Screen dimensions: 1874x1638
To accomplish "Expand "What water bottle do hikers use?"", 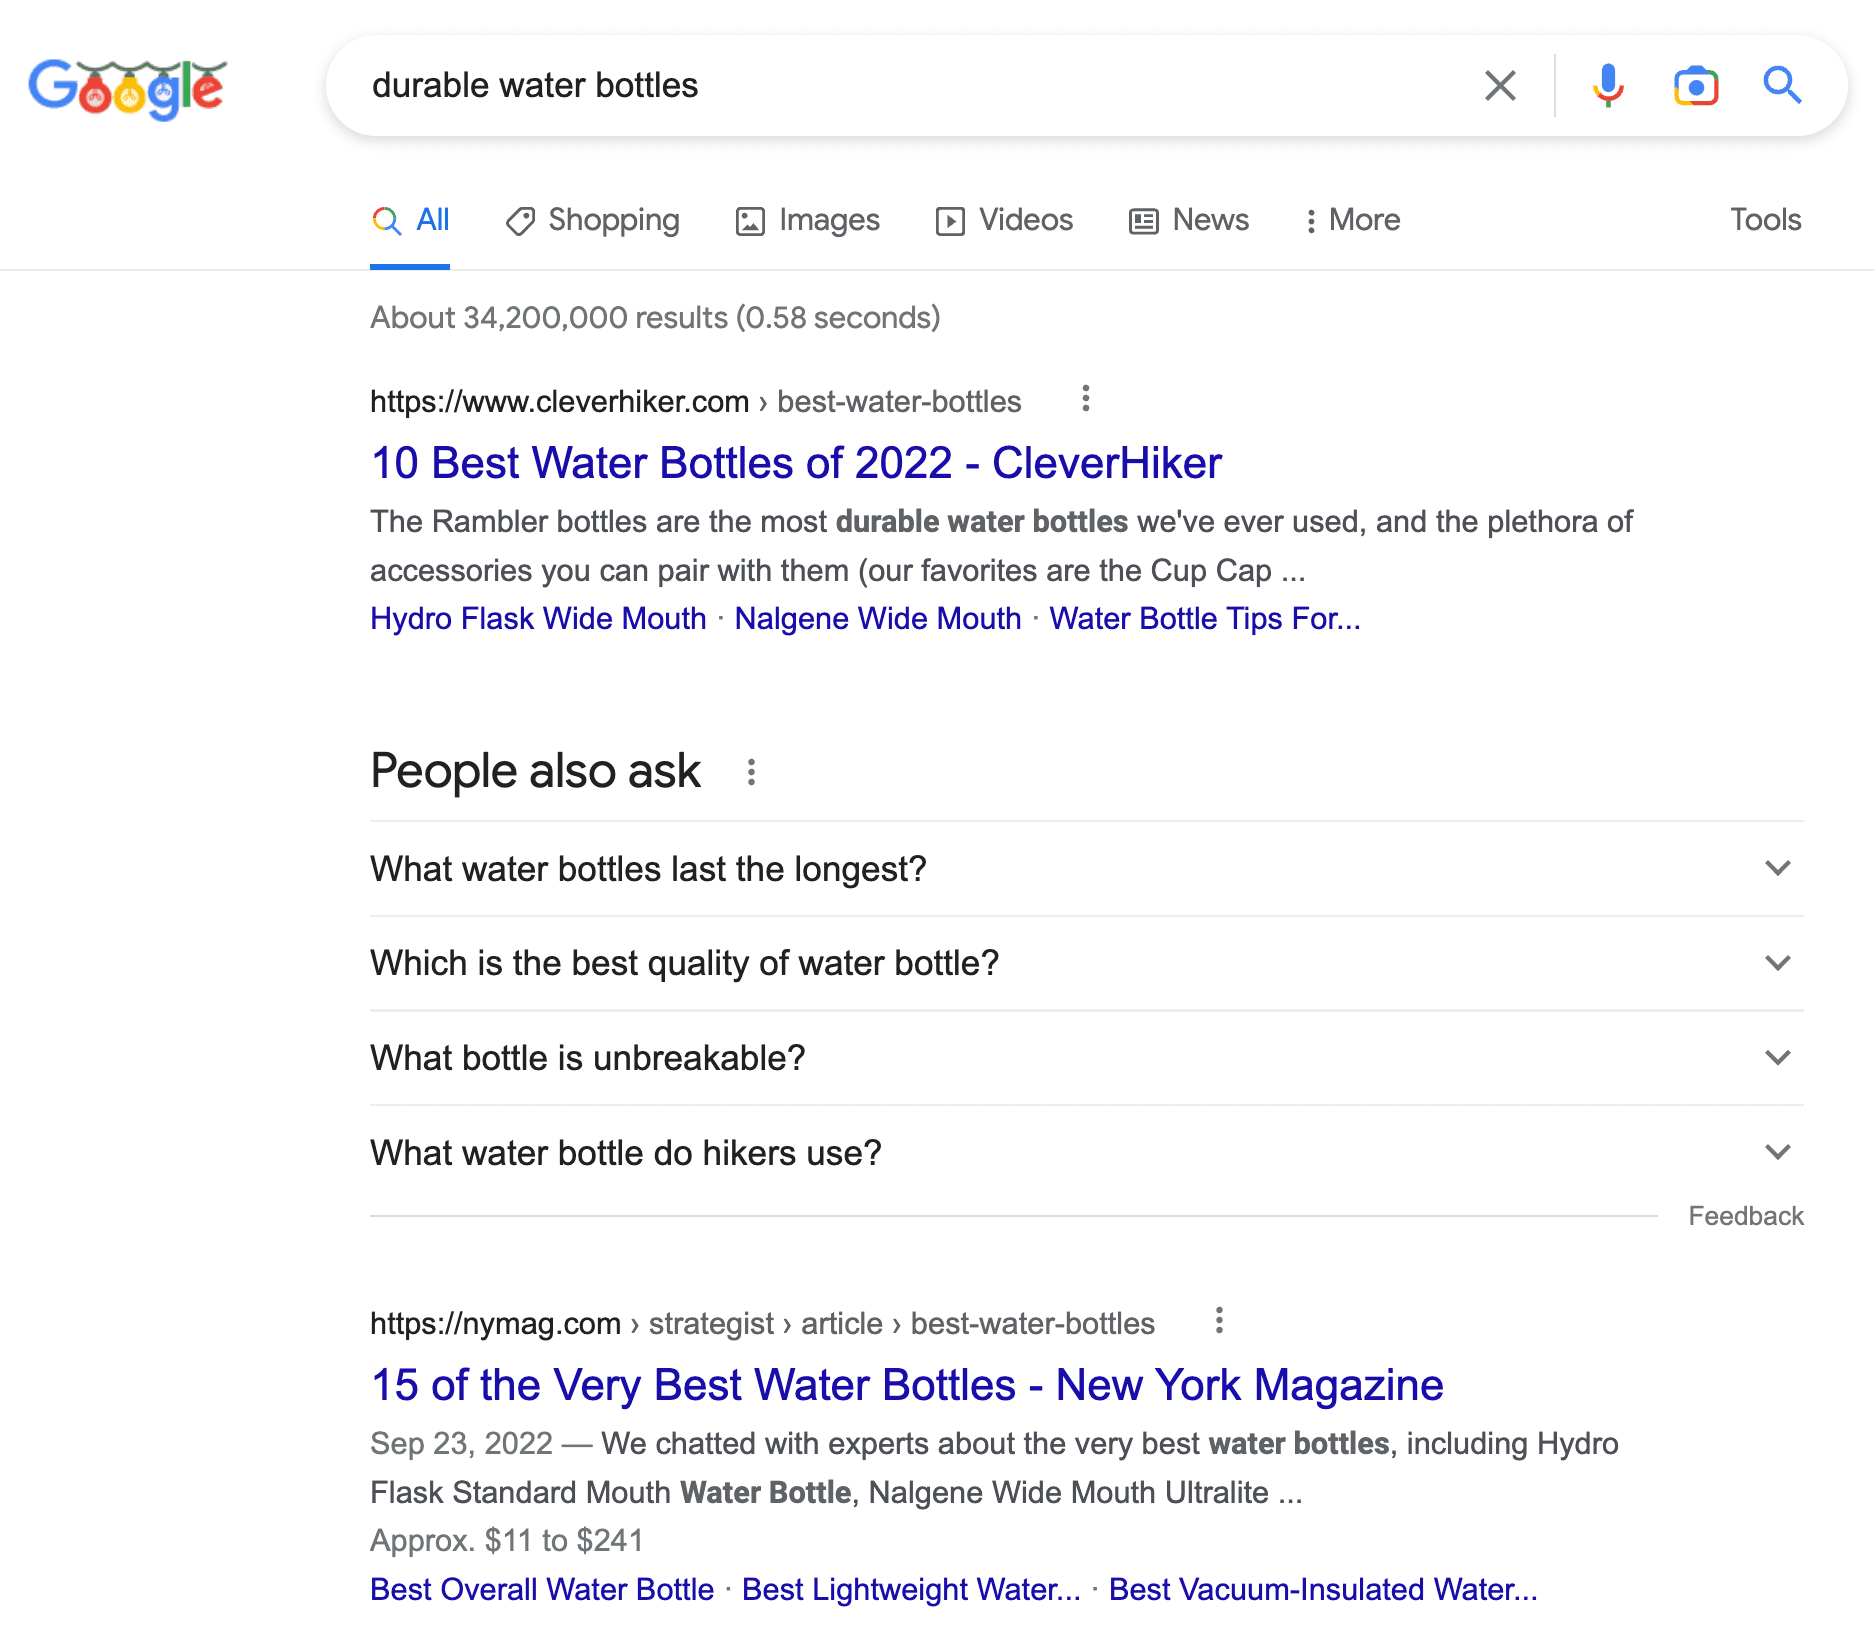I will pos(1086,1153).
